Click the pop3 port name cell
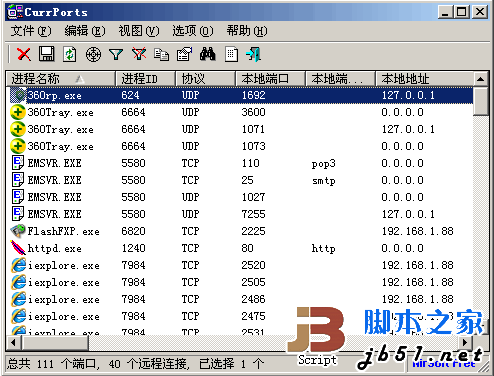The width and height of the screenshot is (494, 376). coord(324,164)
